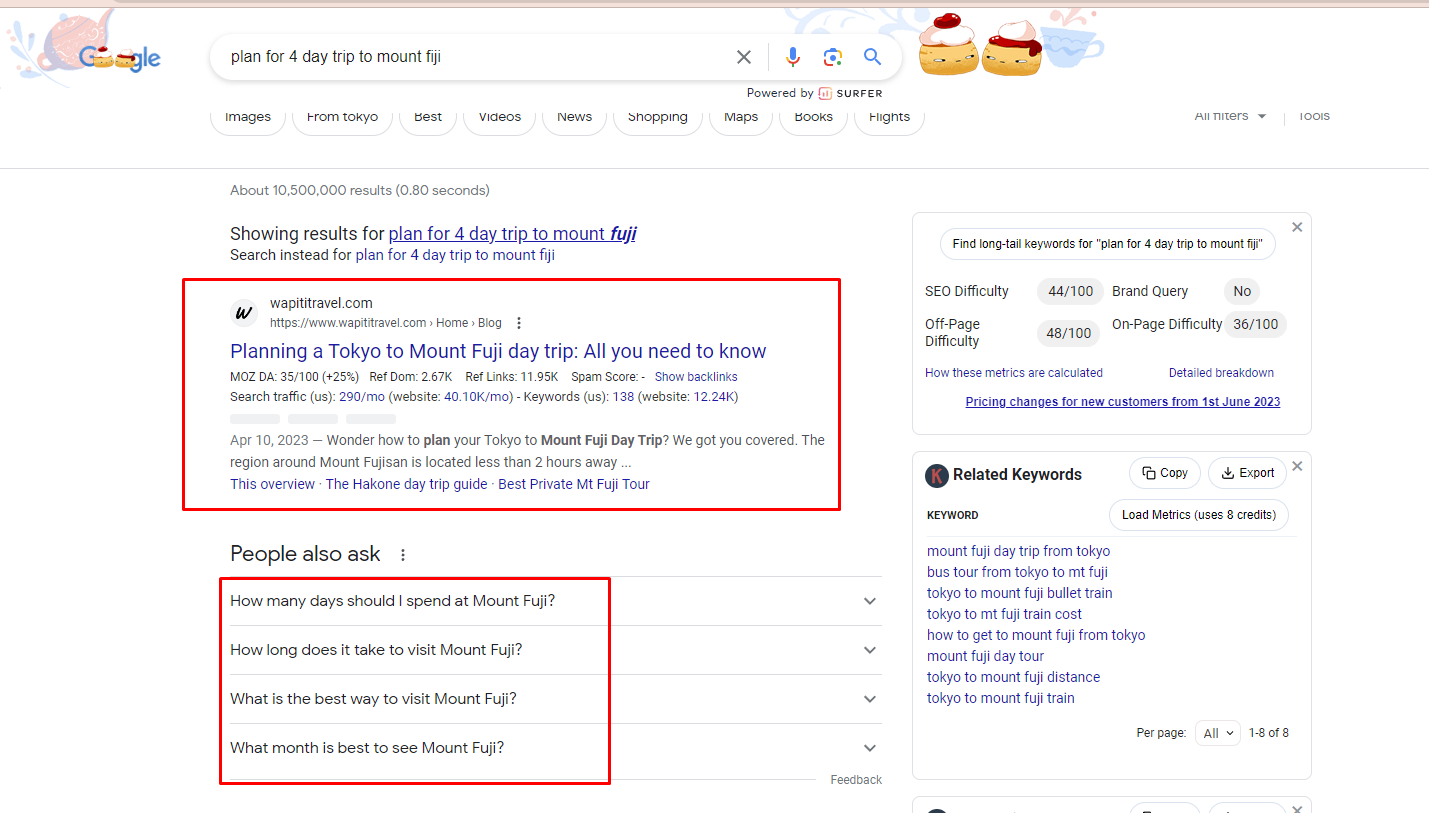Viewport: 1429px width, 813px height.
Task: Open keyword 'tokyo to mt fuji train cost'
Action: pyautogui.click(x=1004, y=614)
